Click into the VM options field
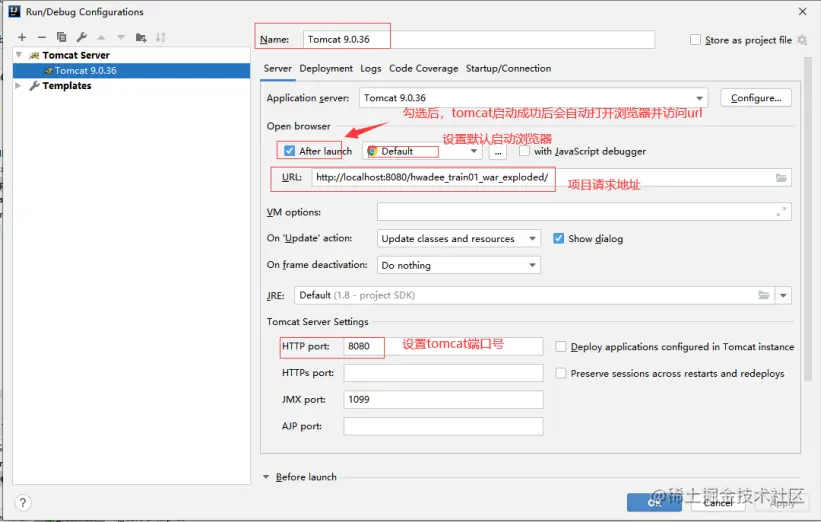 click(584, 212)
